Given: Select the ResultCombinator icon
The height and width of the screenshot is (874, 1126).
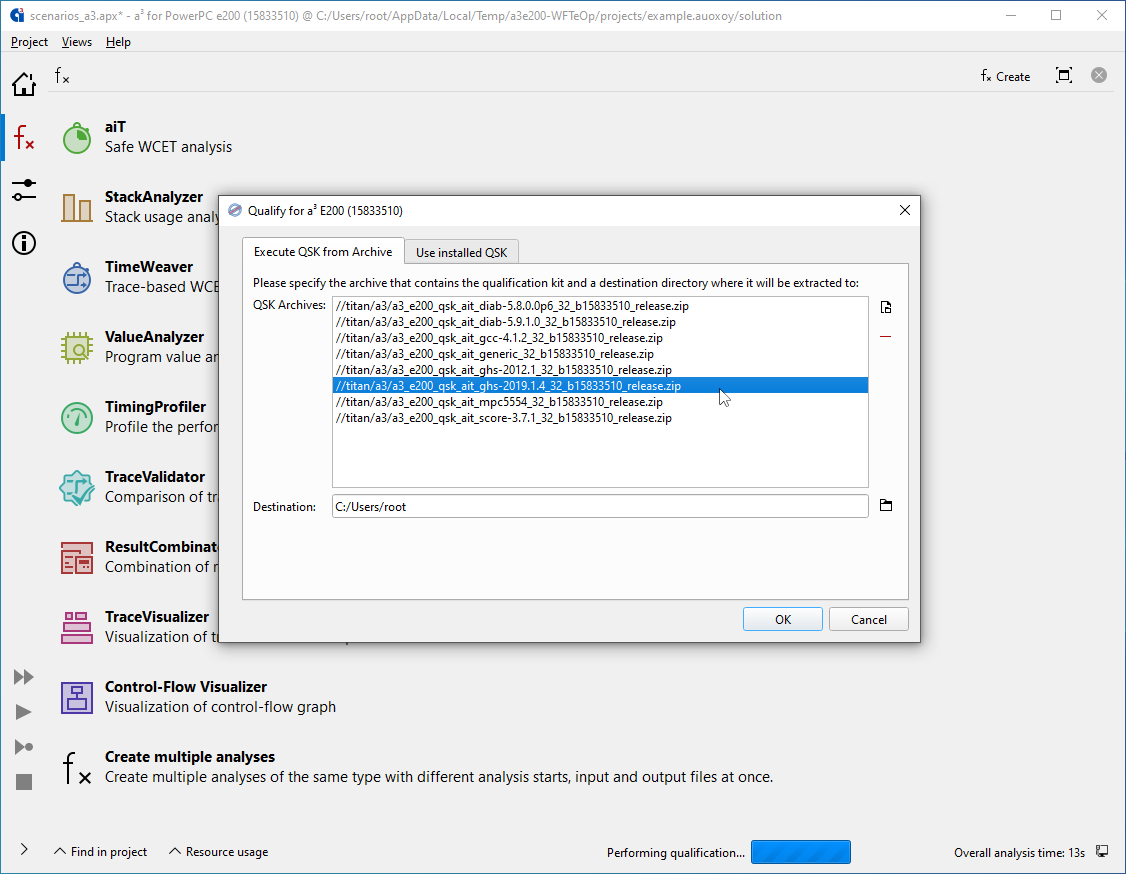Looking at the screenshot, I should [77, 557].
